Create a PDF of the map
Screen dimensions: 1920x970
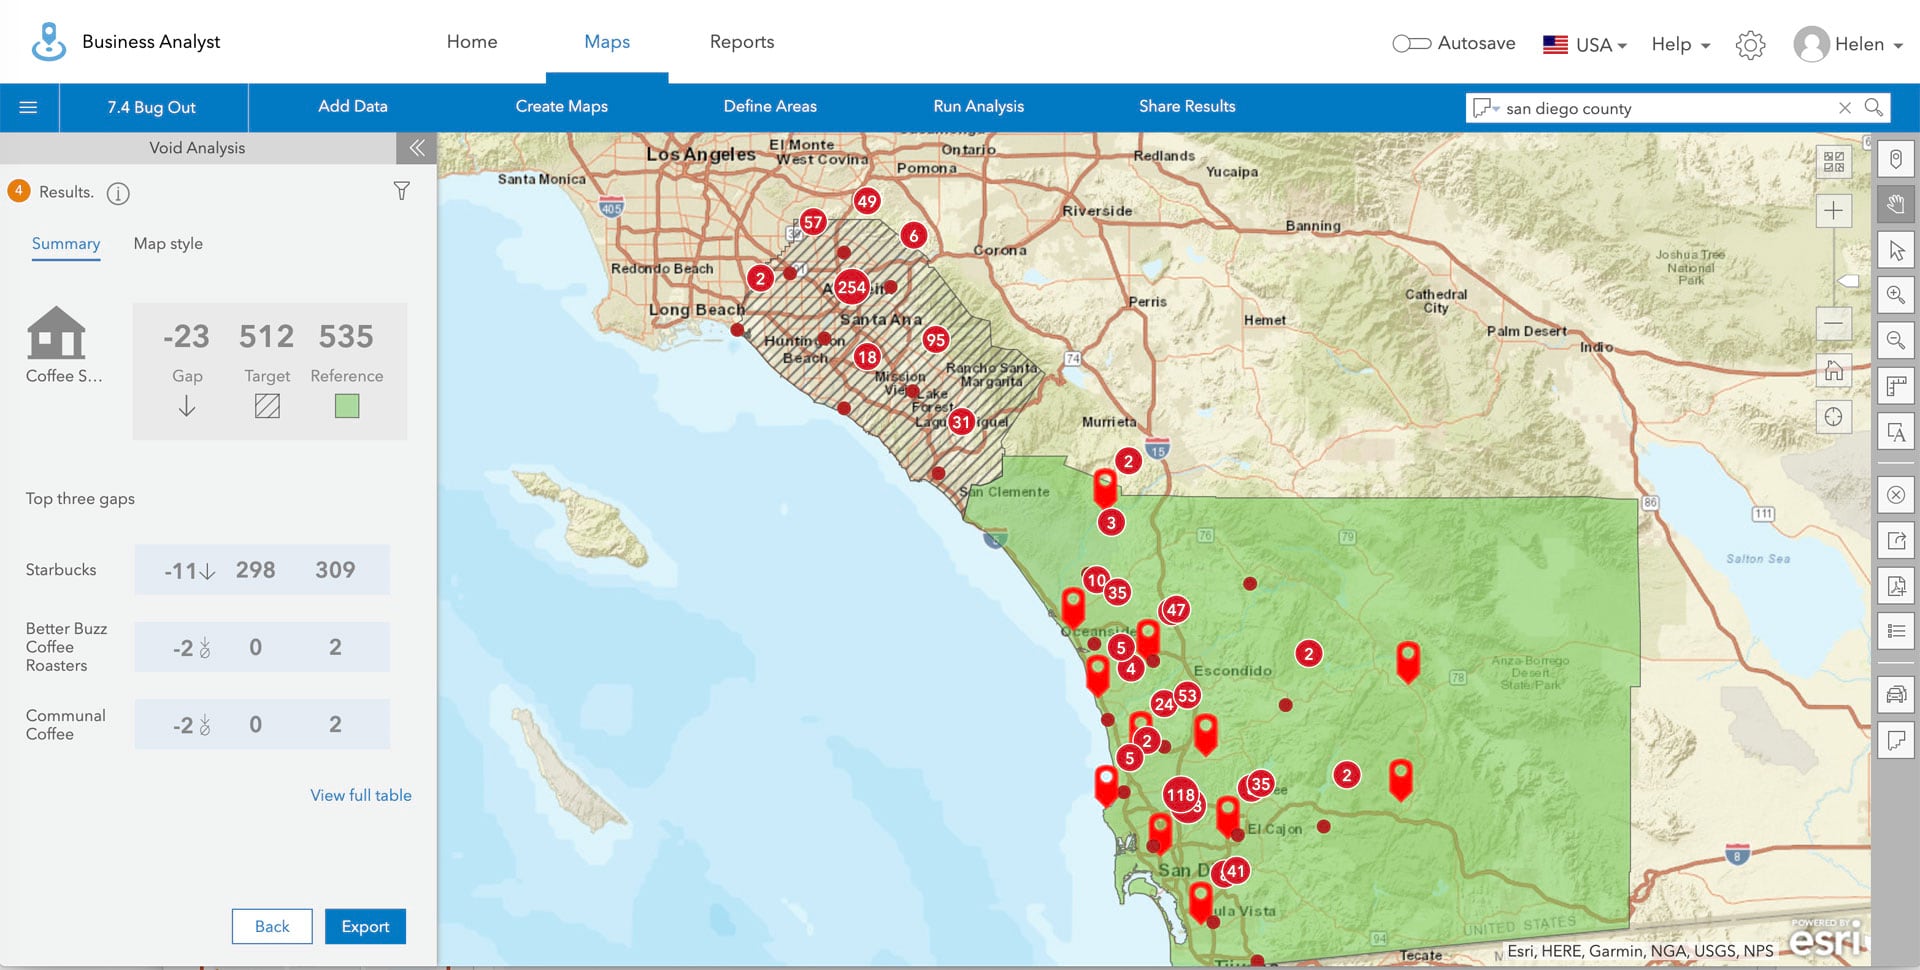[x=1896, y=586]
